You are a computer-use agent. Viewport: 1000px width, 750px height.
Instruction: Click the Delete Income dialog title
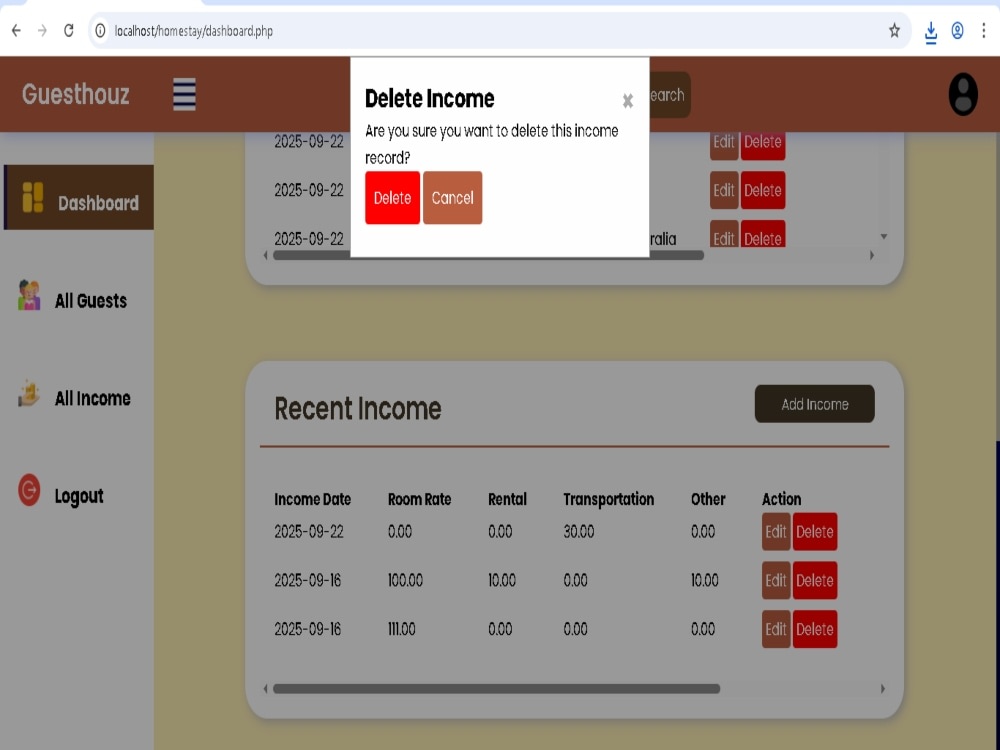430,99
